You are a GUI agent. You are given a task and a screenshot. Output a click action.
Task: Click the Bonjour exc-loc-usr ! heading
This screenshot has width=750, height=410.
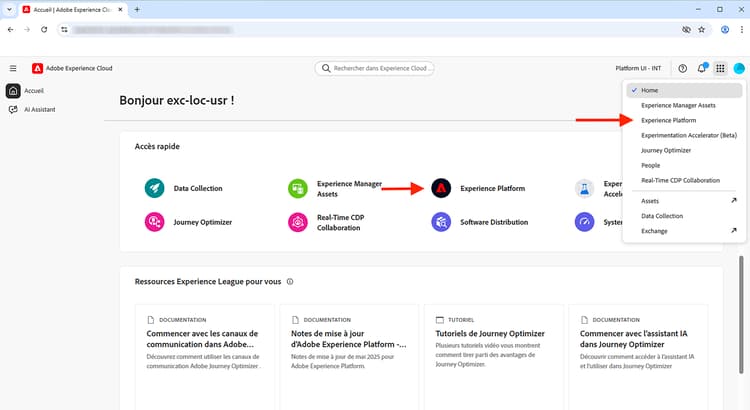click(177, 100)
